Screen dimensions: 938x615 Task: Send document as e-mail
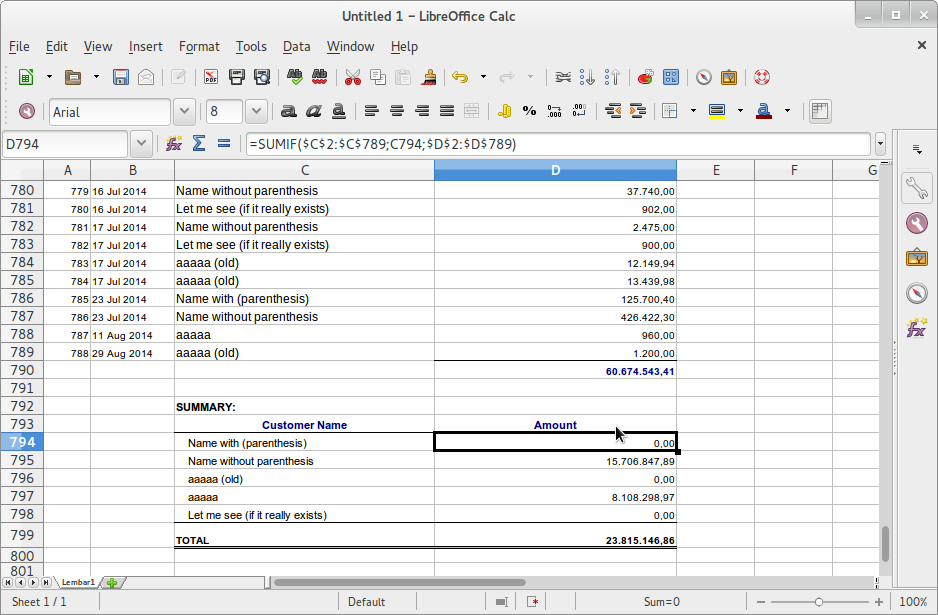(146, 77)
